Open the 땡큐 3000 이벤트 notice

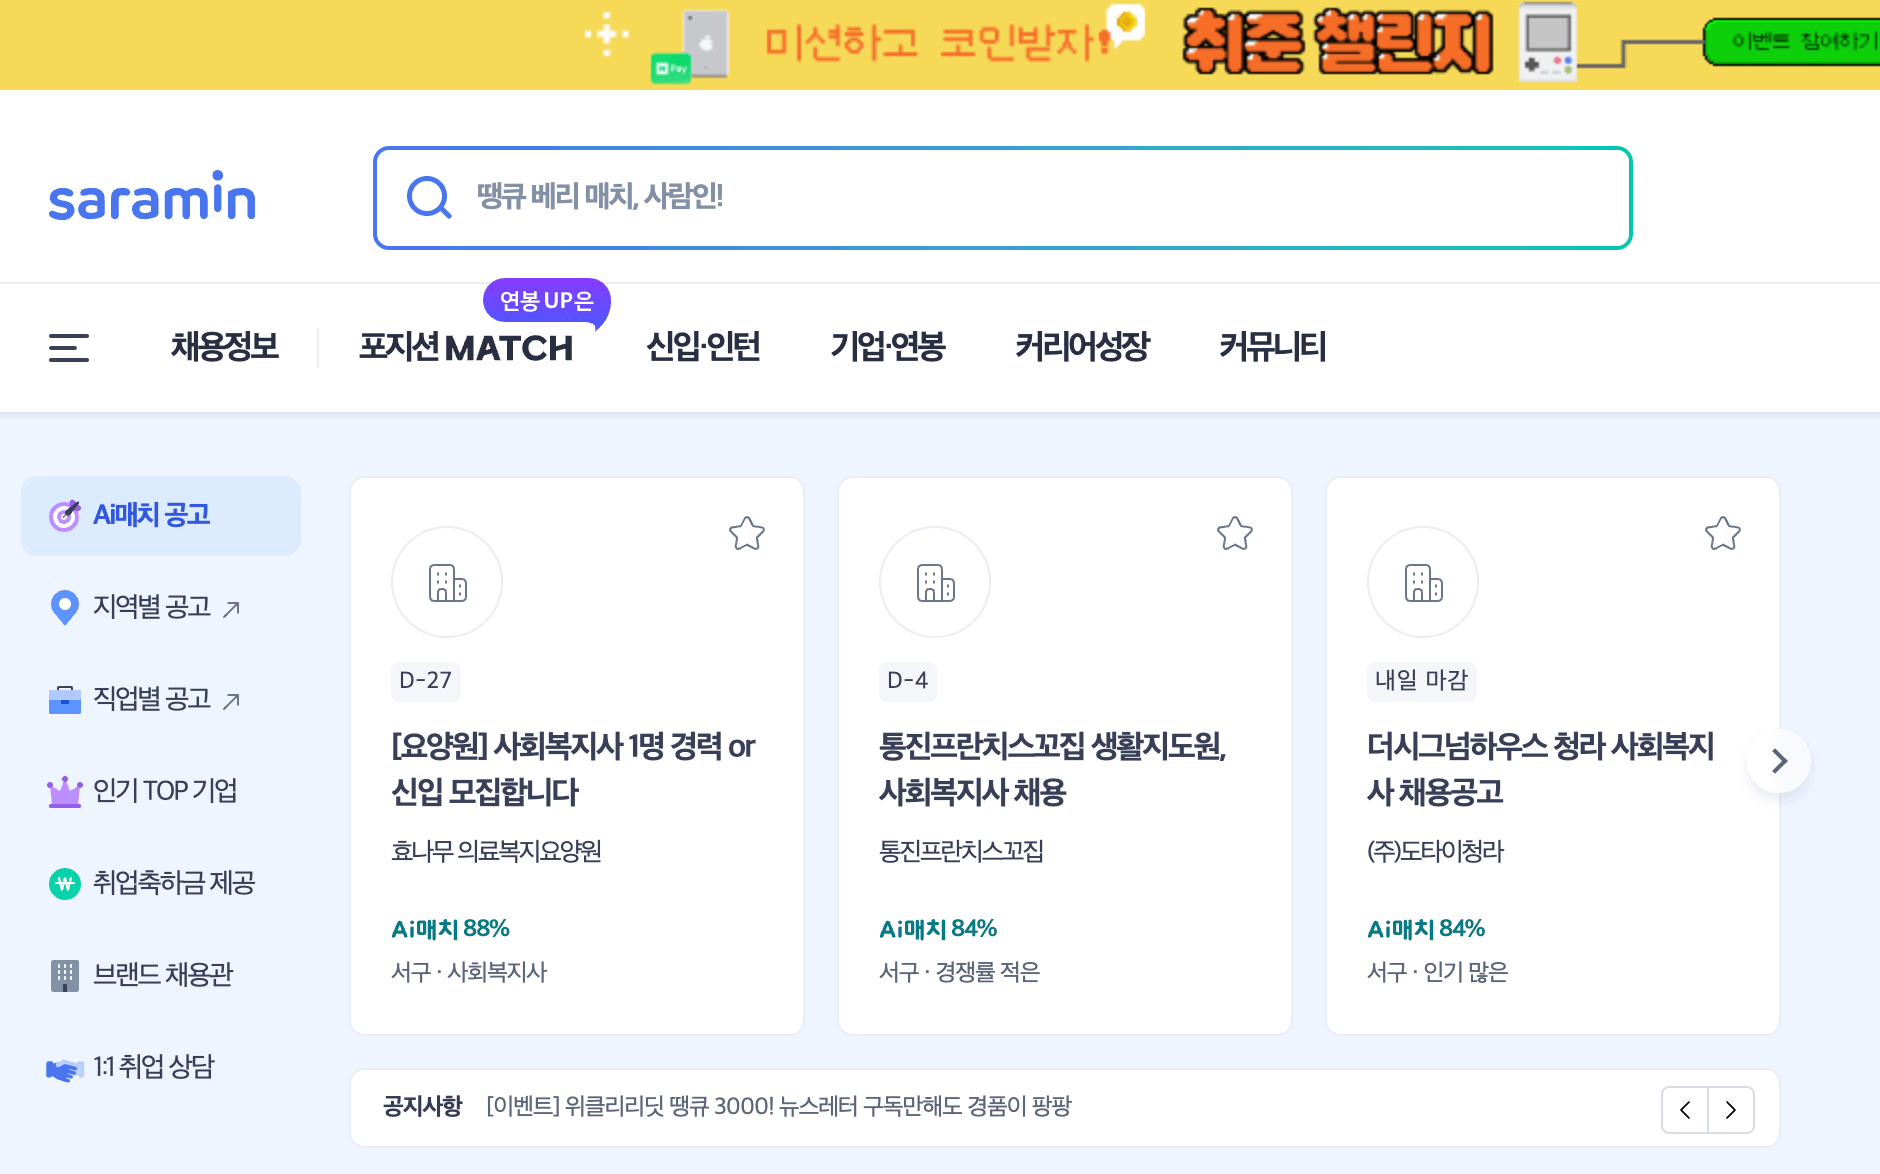coord(778,1108)
